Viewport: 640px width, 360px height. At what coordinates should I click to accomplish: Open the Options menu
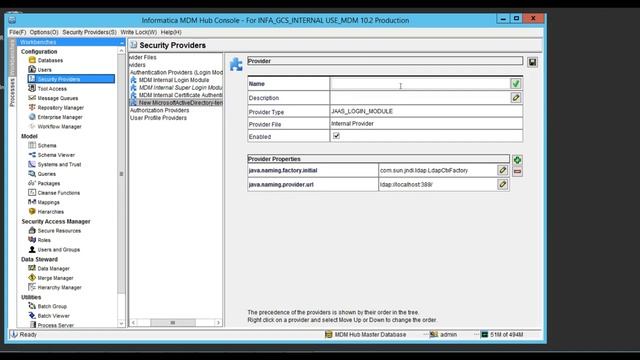[x=44, y=32]
